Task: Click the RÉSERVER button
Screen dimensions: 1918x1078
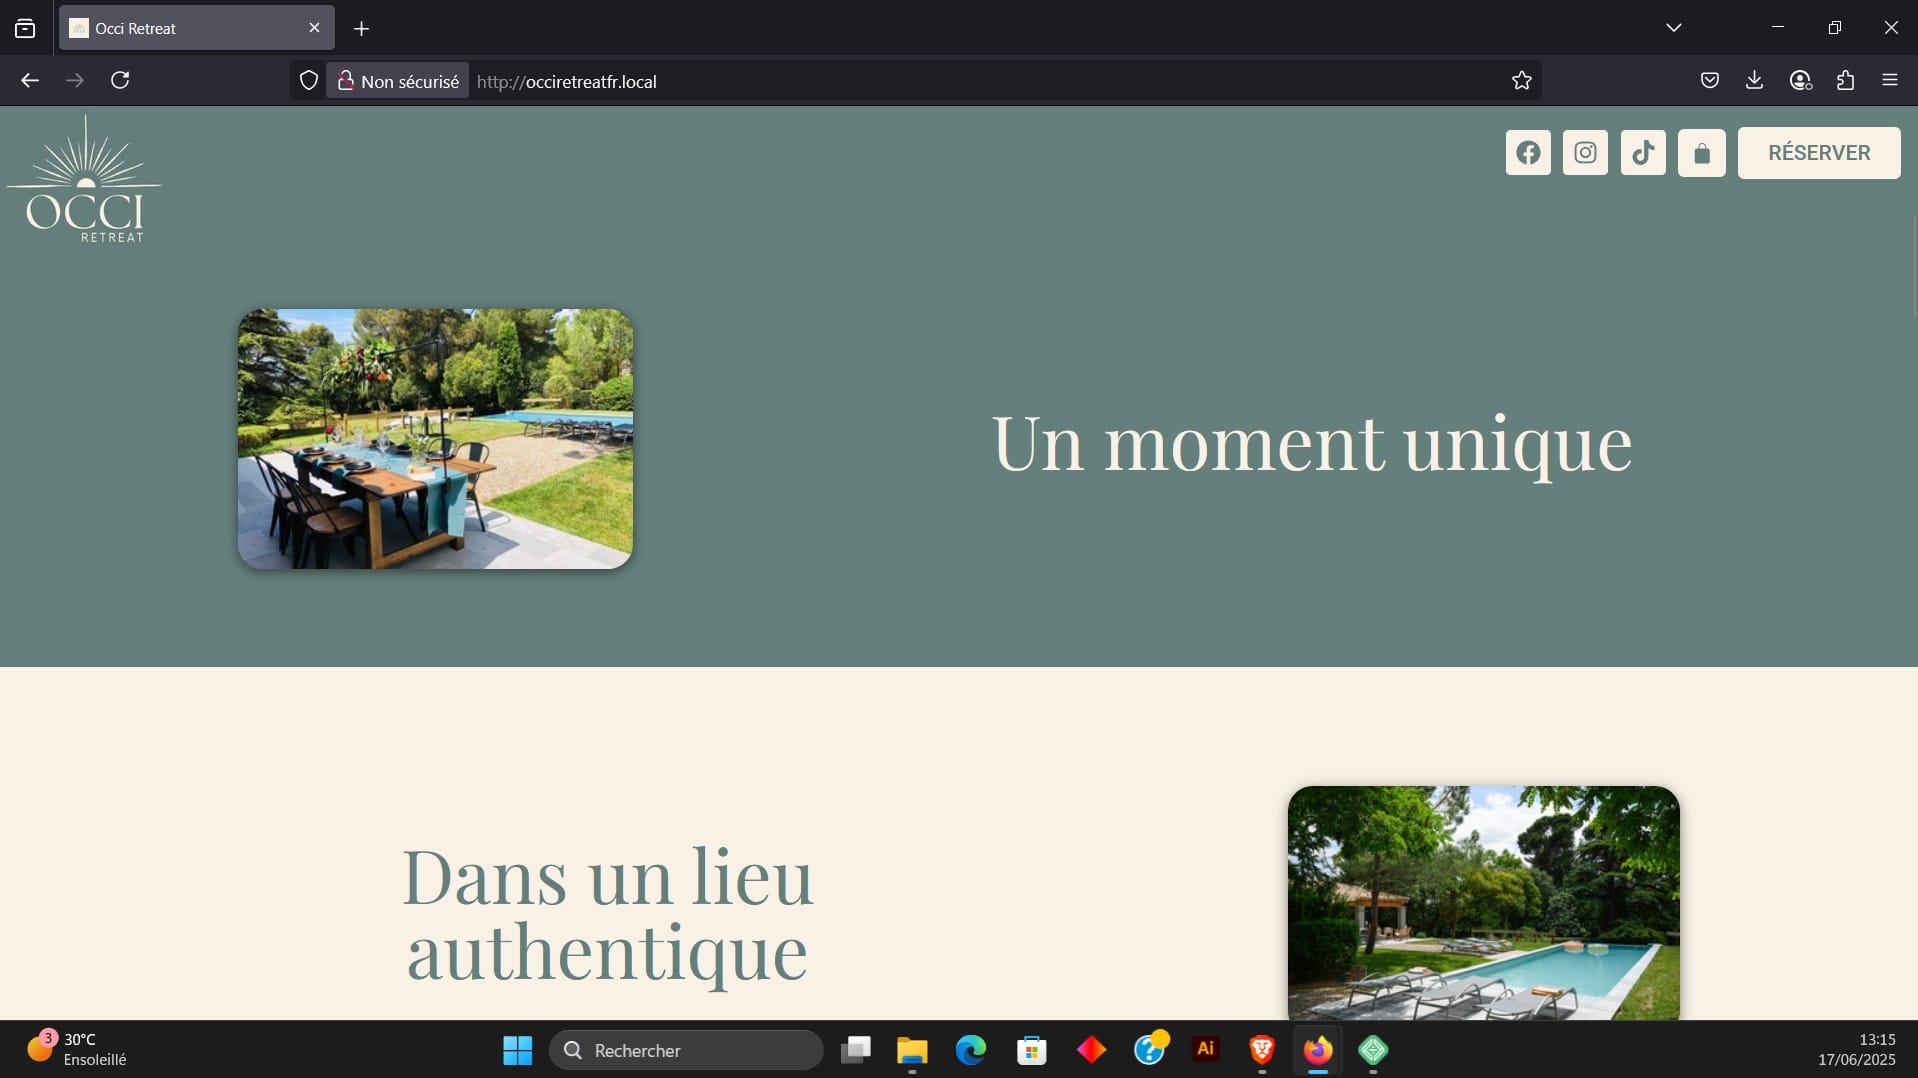Action: point(1819,153)
